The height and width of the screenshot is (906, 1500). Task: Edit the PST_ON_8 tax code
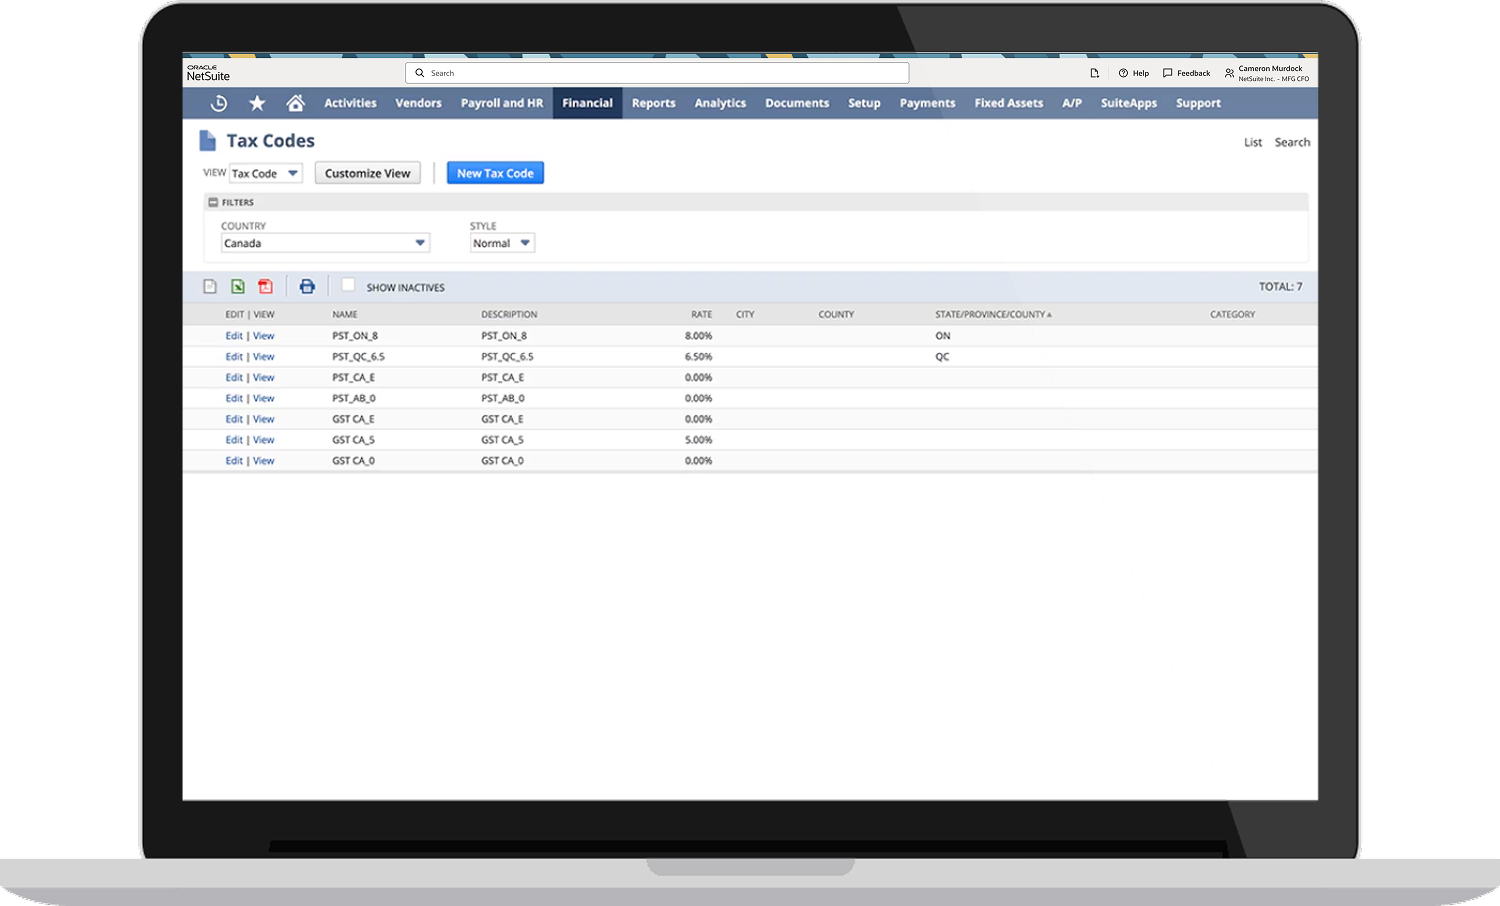tap(234, 336)
